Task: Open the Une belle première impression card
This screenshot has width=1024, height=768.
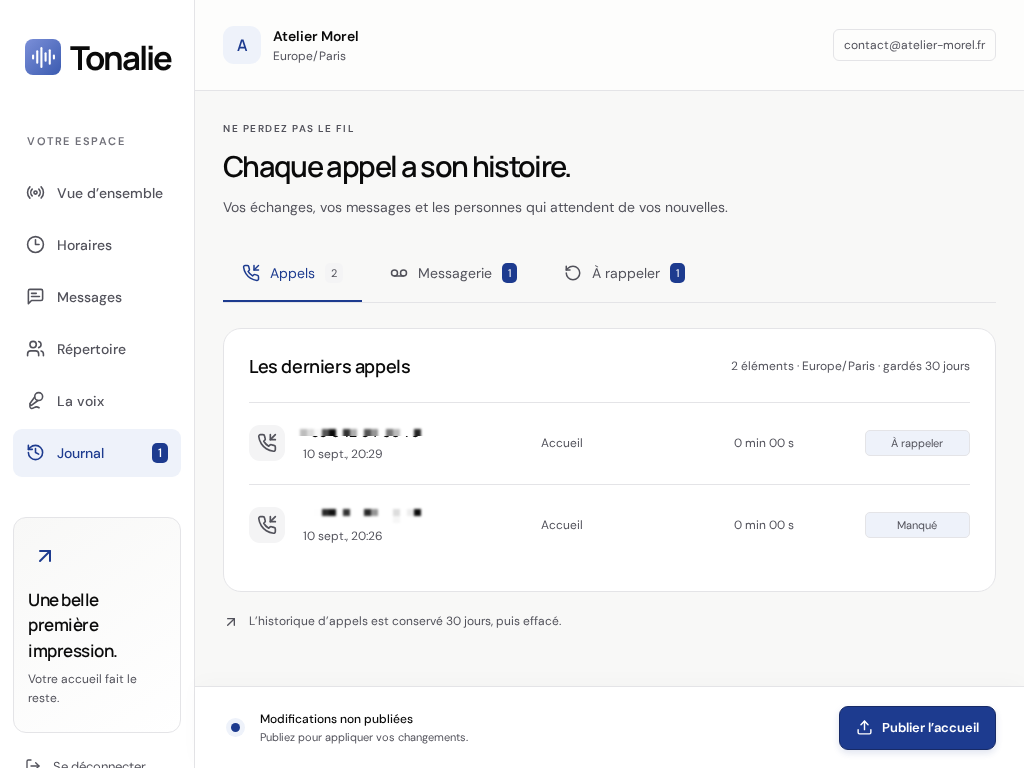Action: pos(97,625)
